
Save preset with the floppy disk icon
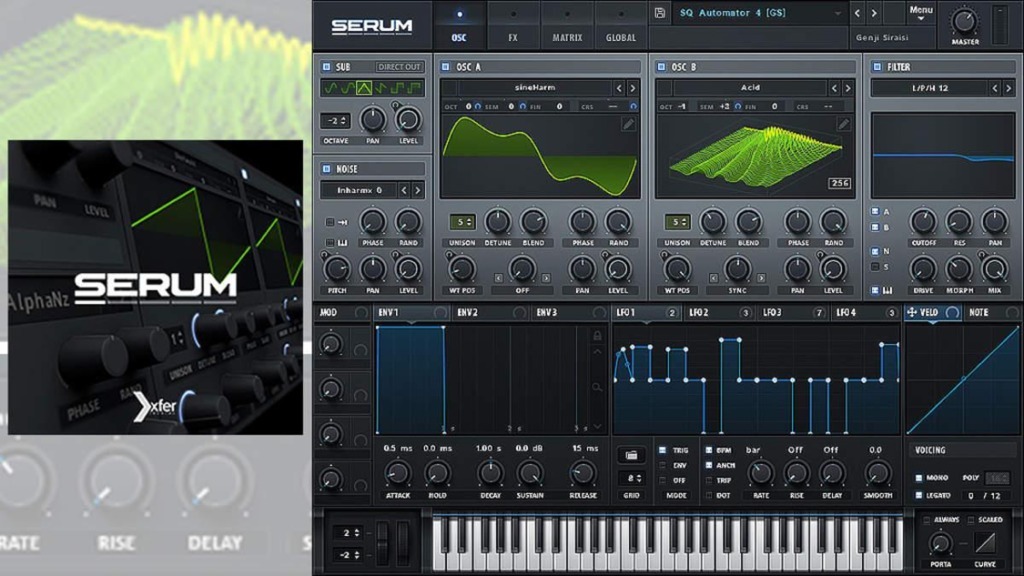click(x=660, y=13)
